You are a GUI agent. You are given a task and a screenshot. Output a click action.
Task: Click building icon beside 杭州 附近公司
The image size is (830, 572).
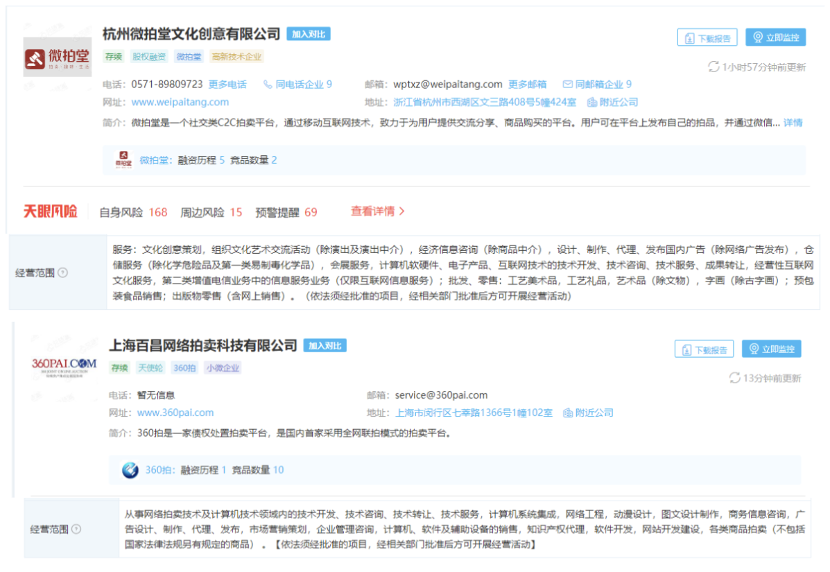(592, 102)
